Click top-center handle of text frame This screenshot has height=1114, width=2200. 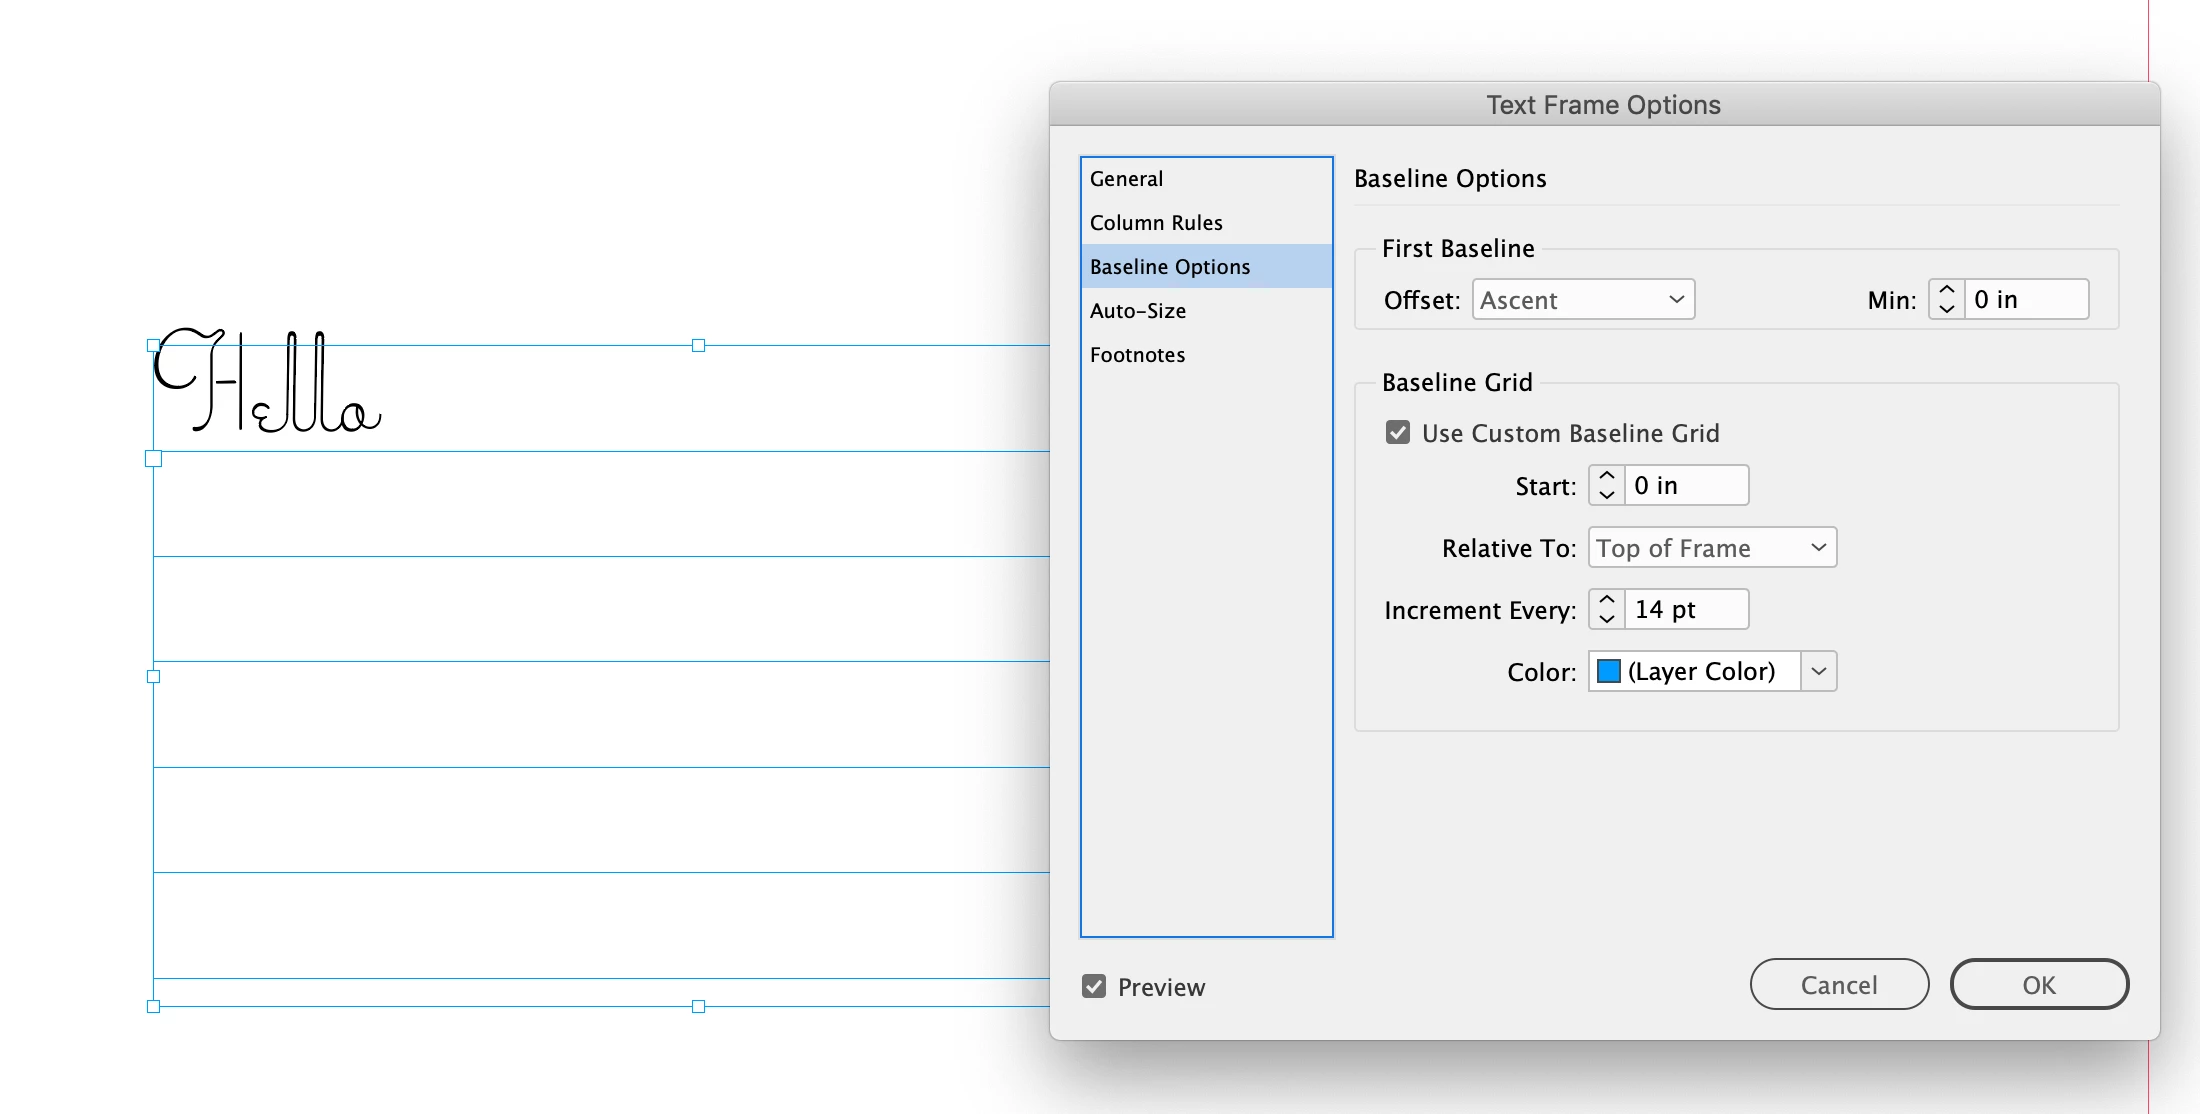click(x=698, y=345)
